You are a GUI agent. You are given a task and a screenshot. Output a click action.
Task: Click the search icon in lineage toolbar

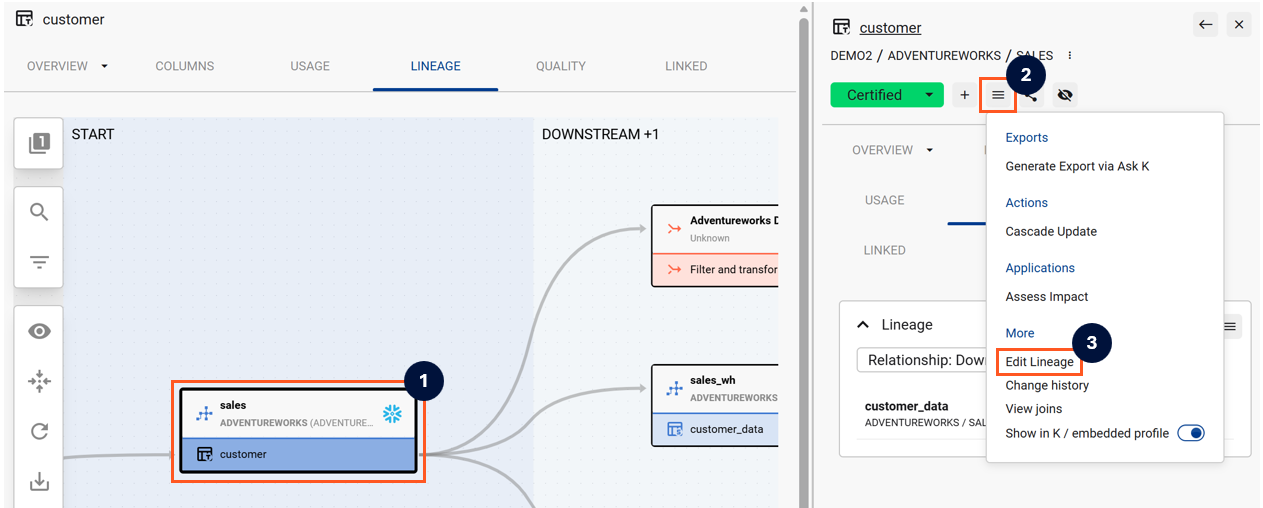coord(39,212)
